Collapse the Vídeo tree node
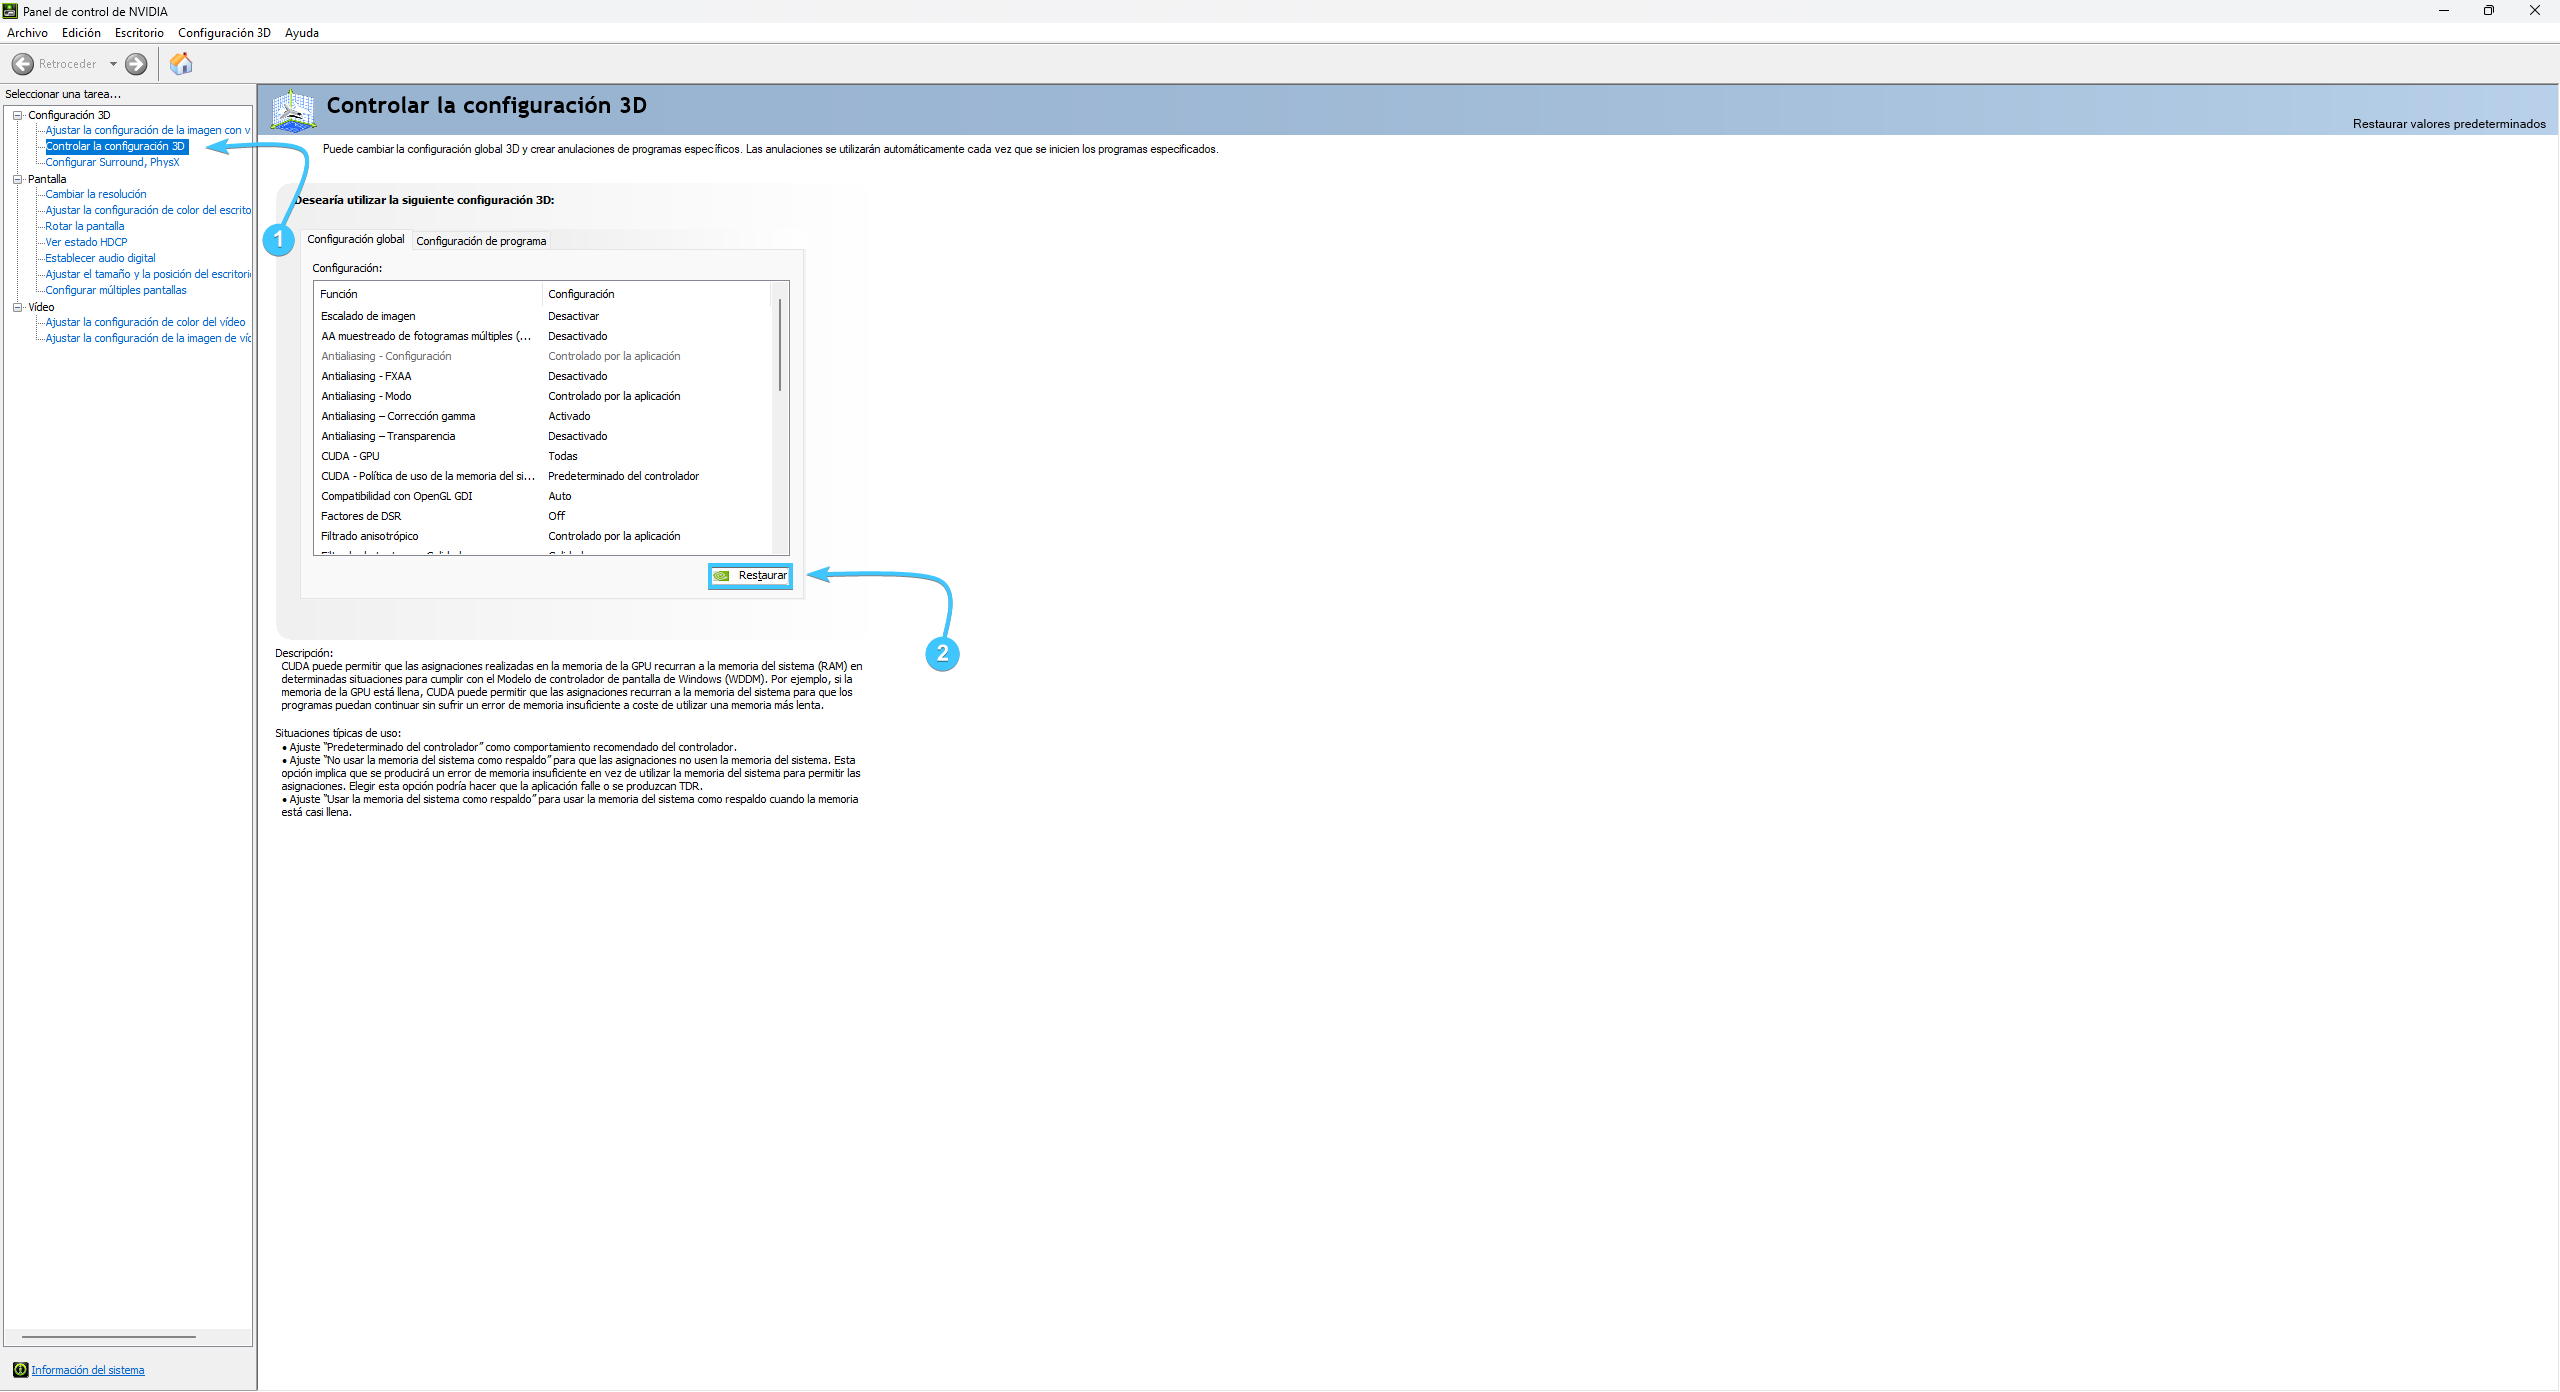 [x=17, y=307]
